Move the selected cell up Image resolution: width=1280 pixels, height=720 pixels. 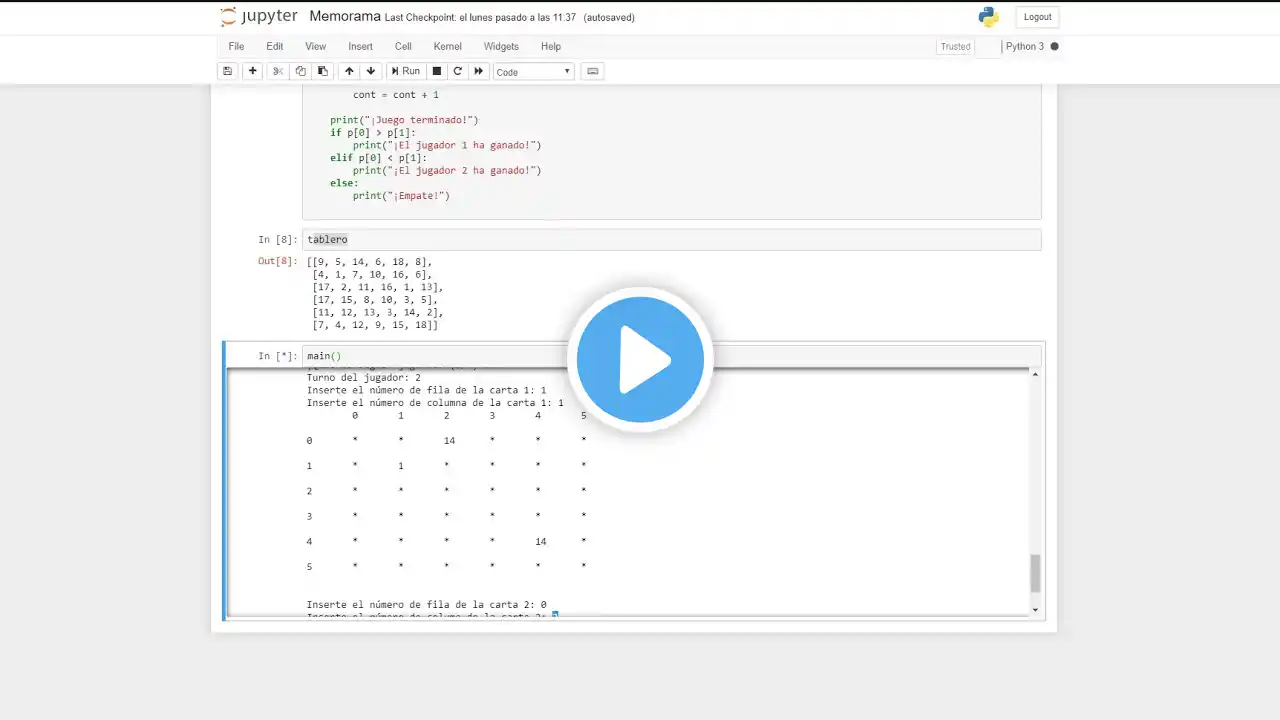point(349,71)
